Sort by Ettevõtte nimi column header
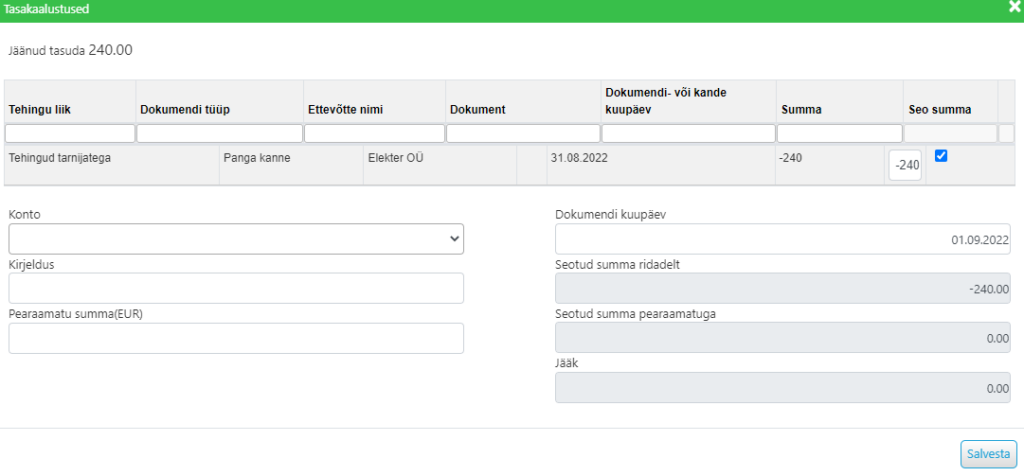 point(345,110)
